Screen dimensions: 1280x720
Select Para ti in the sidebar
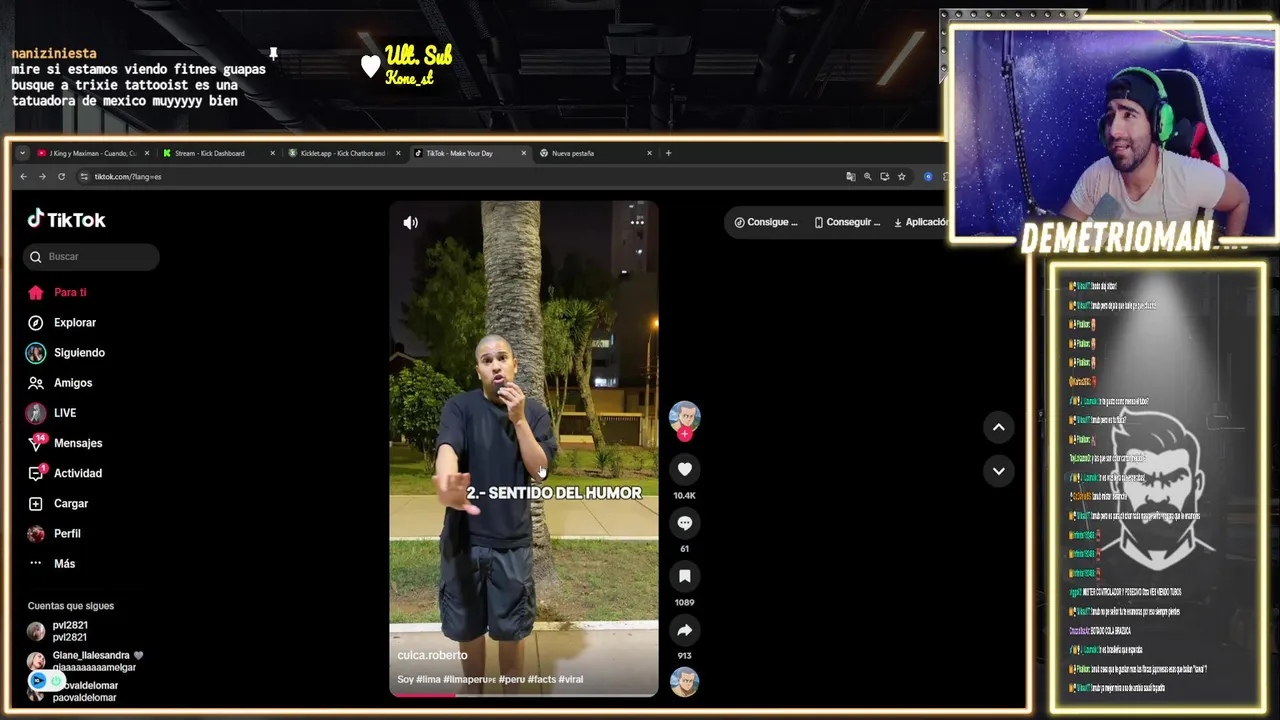tap(70, 293)
